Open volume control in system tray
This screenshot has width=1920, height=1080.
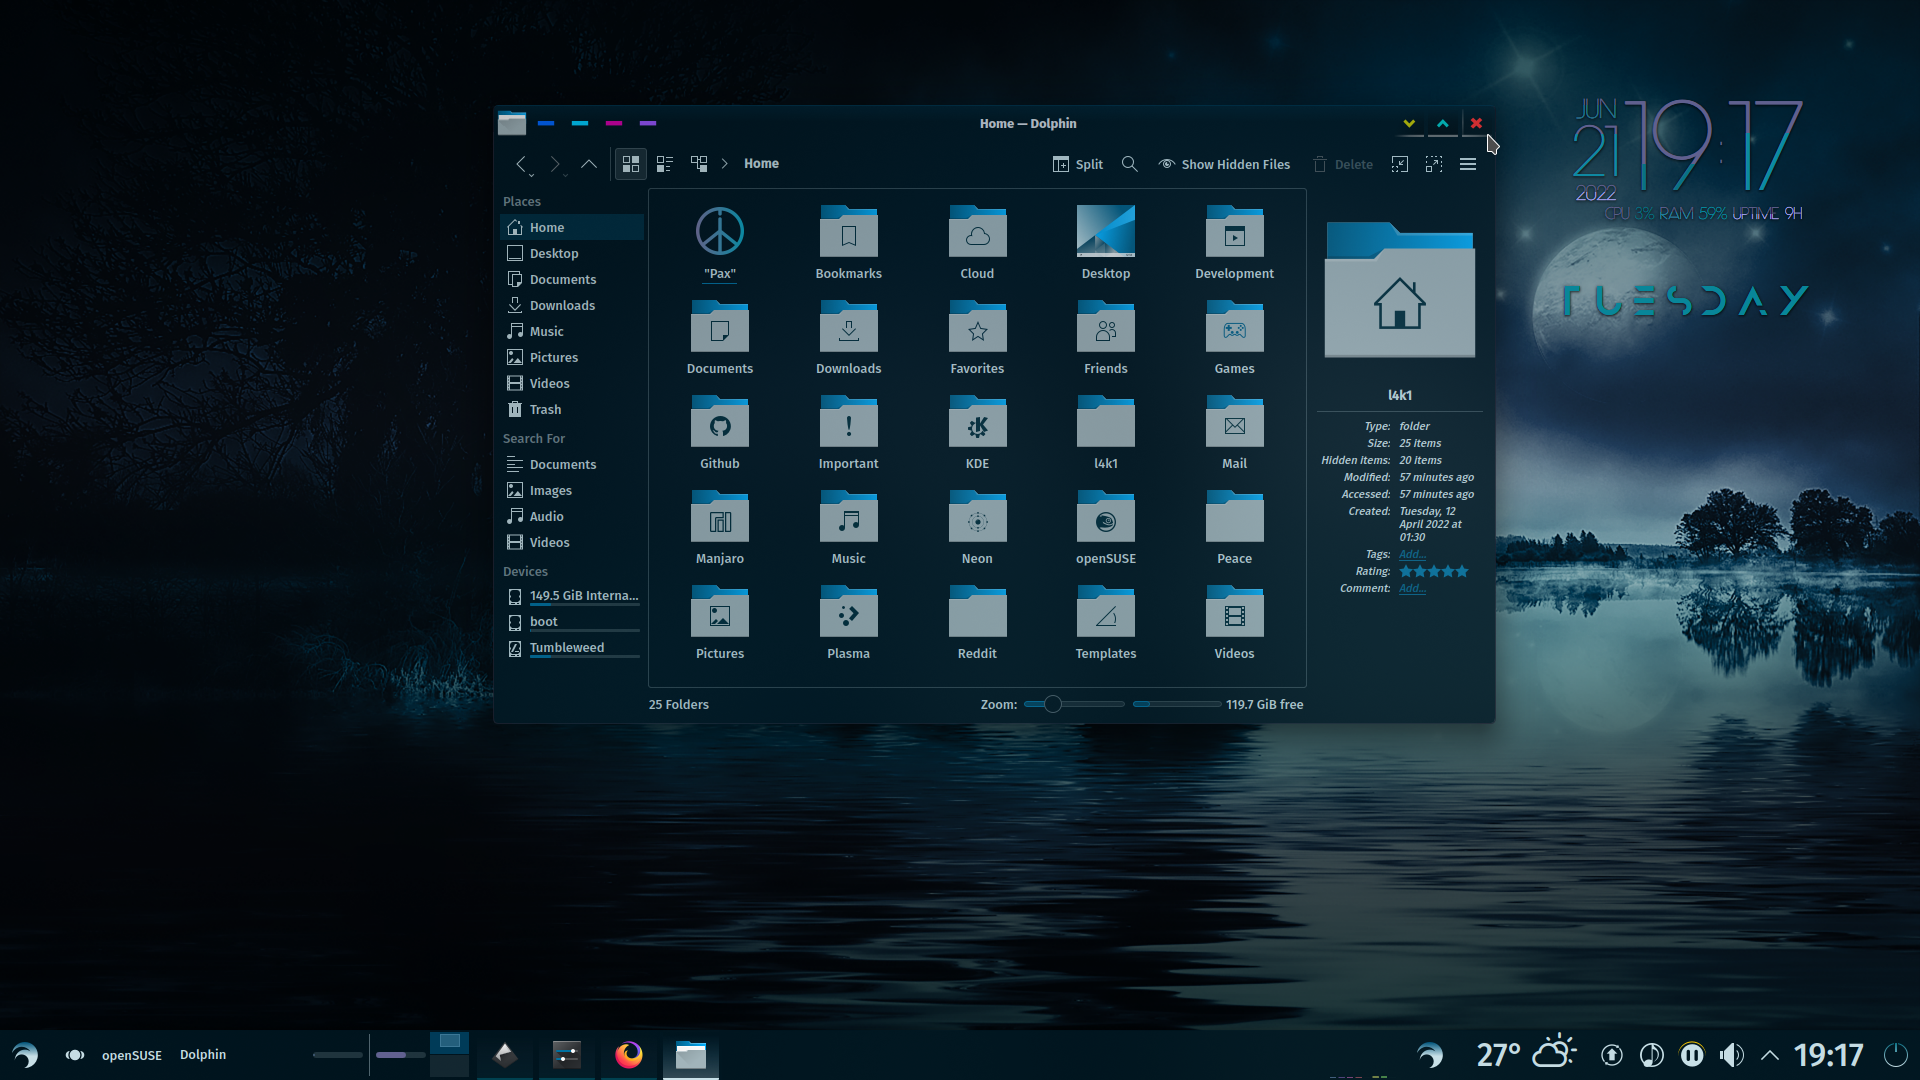tap(1731, 1055)
